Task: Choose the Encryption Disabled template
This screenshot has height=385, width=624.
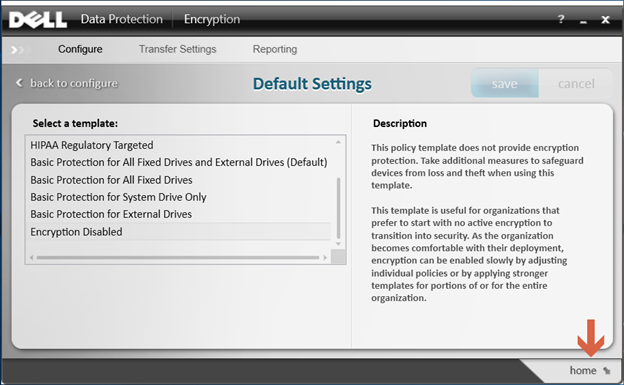Action: click(178, 232)
